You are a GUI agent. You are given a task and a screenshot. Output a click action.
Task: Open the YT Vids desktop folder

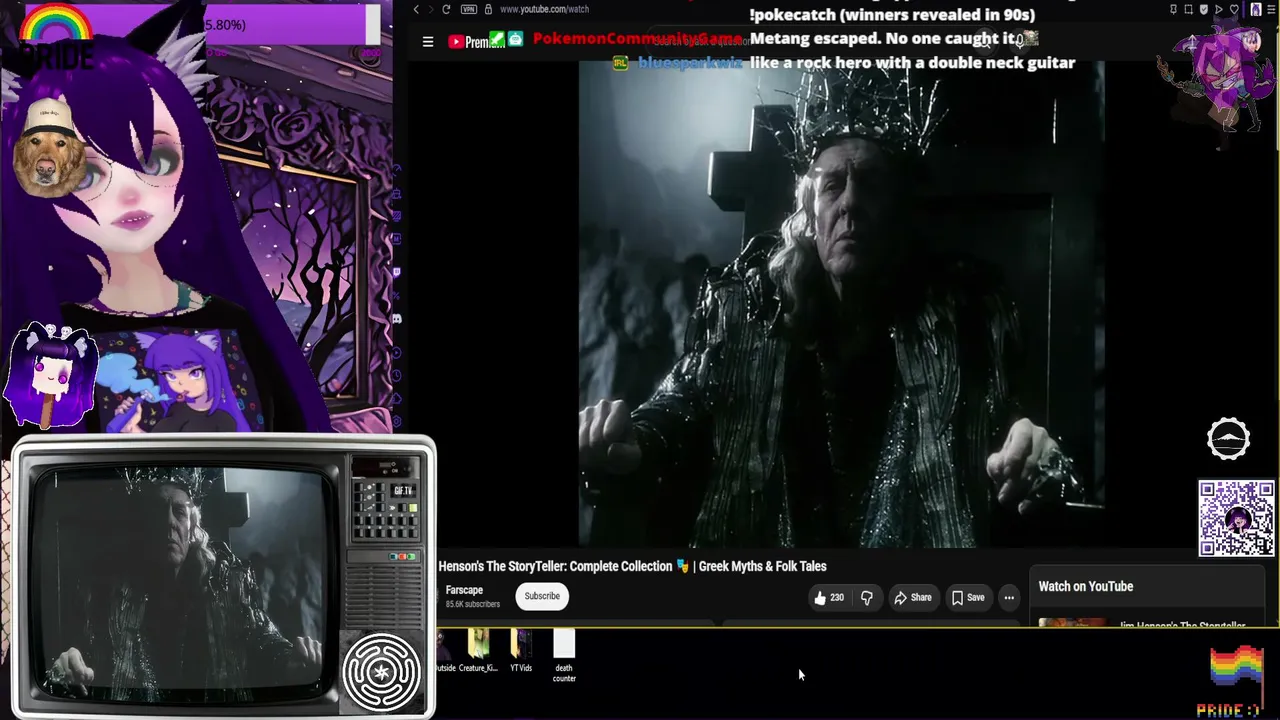pyautogui.click(x=521, y=651)
